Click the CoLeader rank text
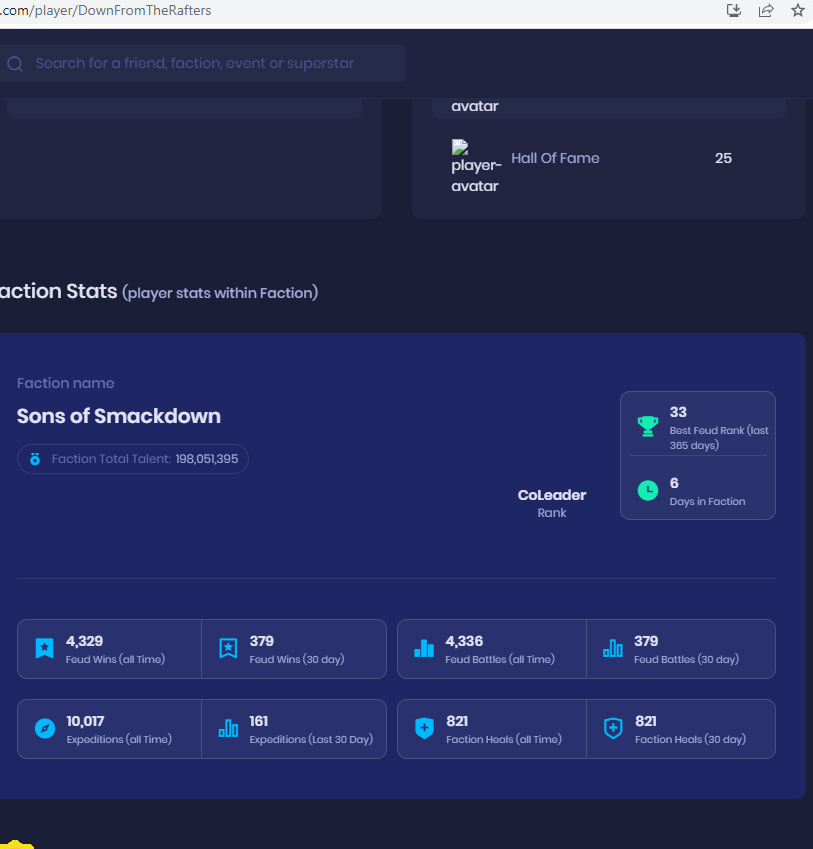This screenshot has width=813, height=849. [x=552, y=495]
